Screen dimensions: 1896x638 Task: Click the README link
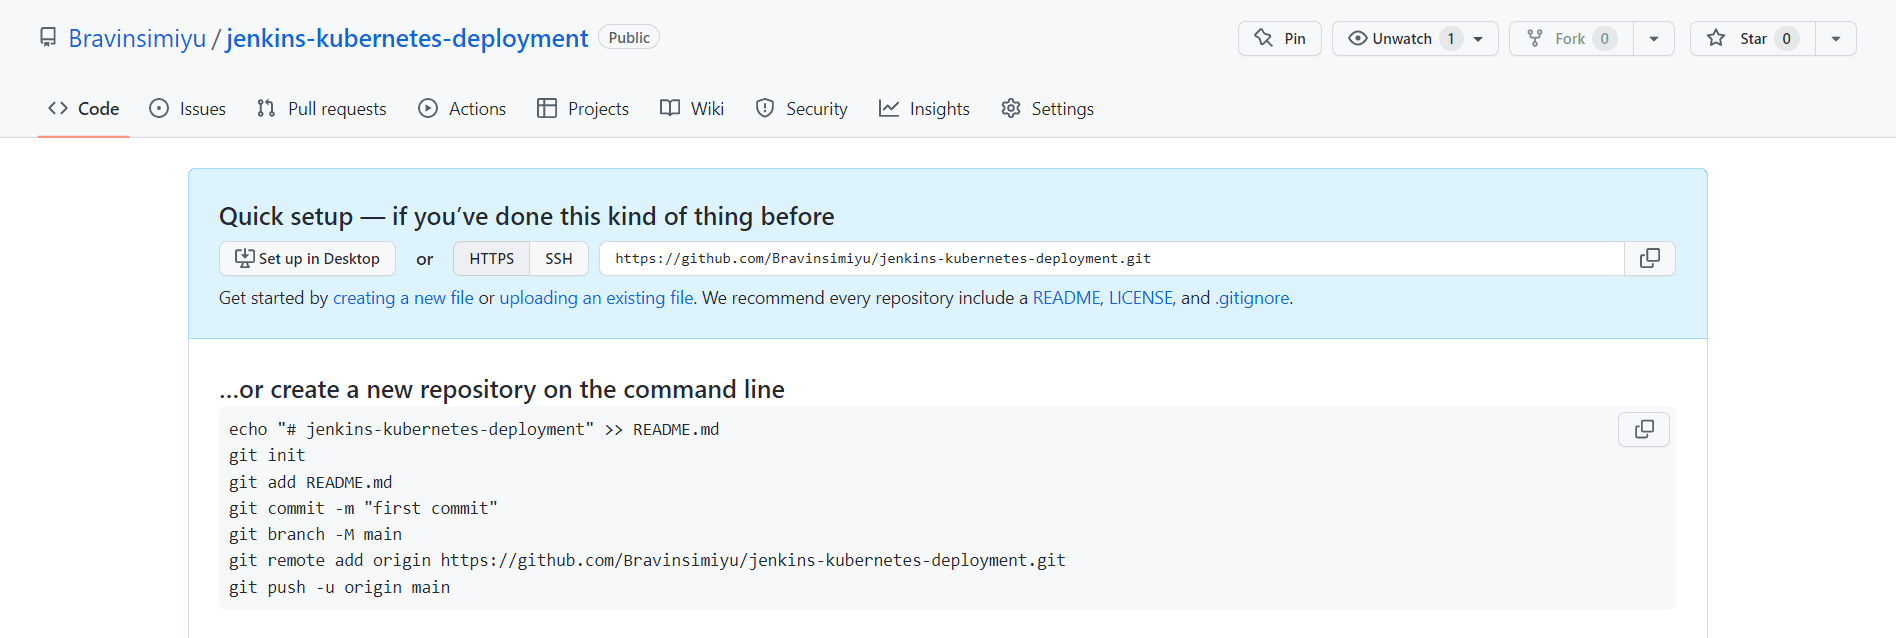coord(1066,298)
